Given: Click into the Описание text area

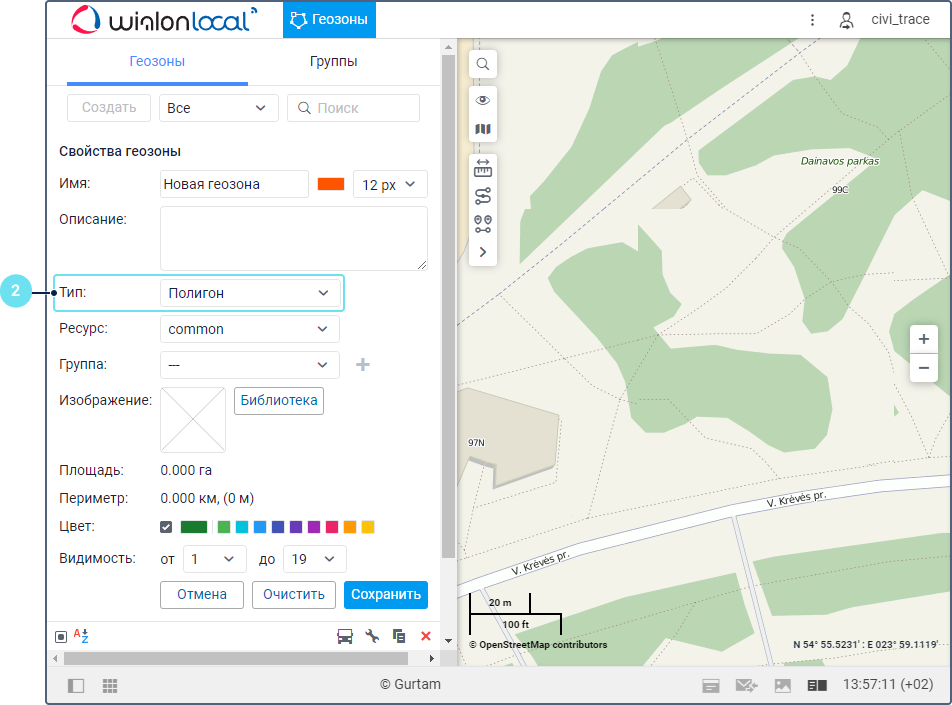Looking at the screenshot, I should coord(293,238).
